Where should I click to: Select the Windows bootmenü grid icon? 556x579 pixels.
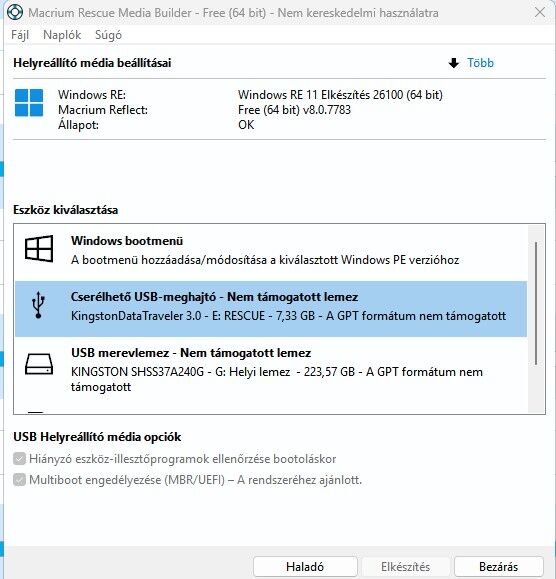pos(39,249)
